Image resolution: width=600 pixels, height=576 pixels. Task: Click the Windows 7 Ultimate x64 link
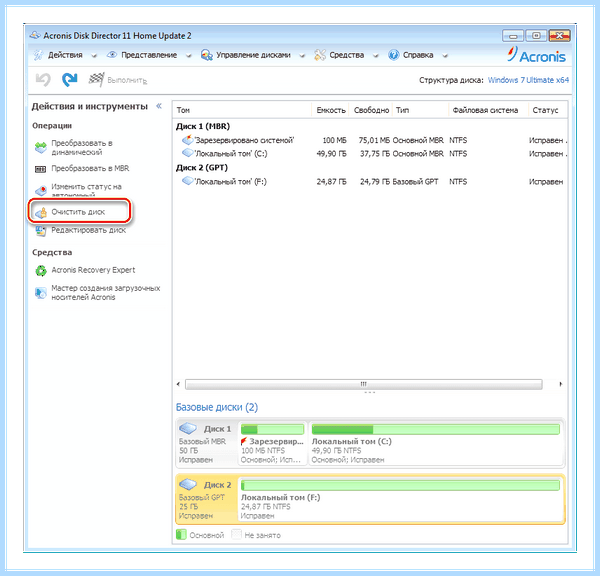(528, 80)
